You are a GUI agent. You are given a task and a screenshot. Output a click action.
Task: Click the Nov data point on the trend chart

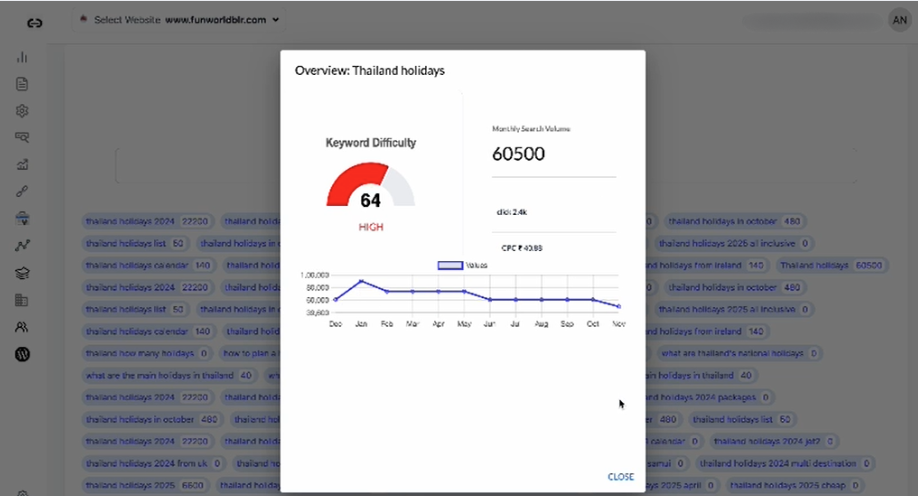(x=619, y=306)
